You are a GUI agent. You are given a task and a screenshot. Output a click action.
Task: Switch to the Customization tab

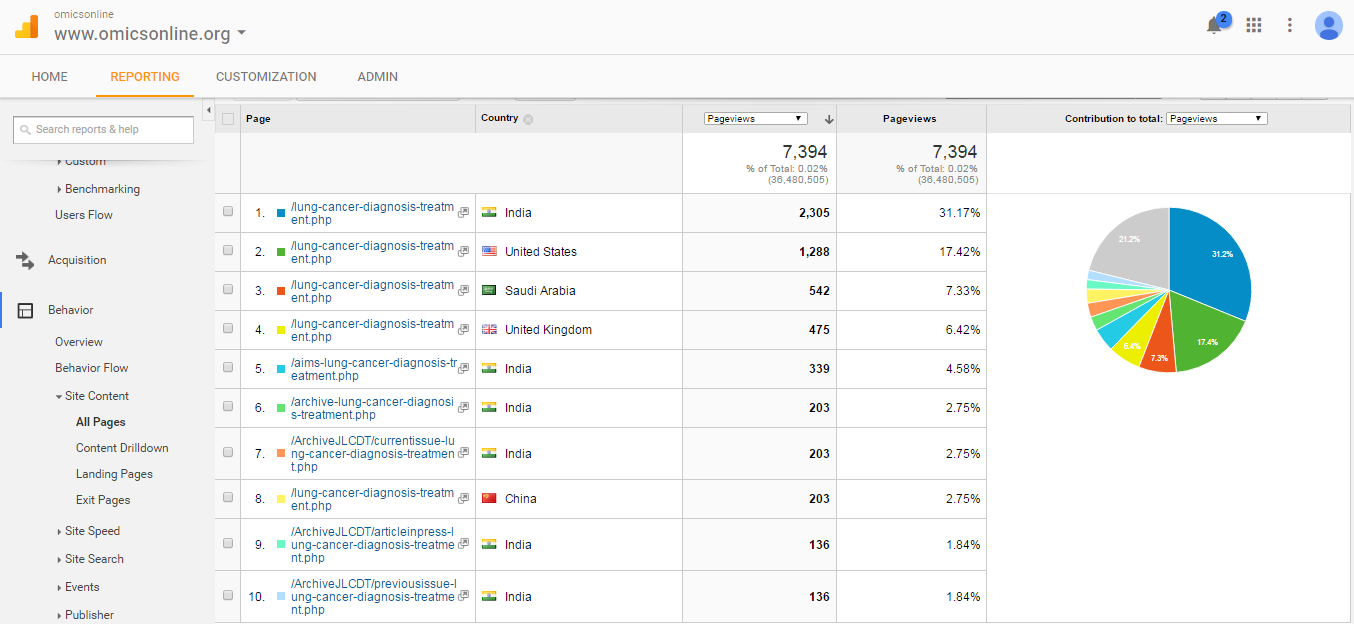tap(266, 77)
